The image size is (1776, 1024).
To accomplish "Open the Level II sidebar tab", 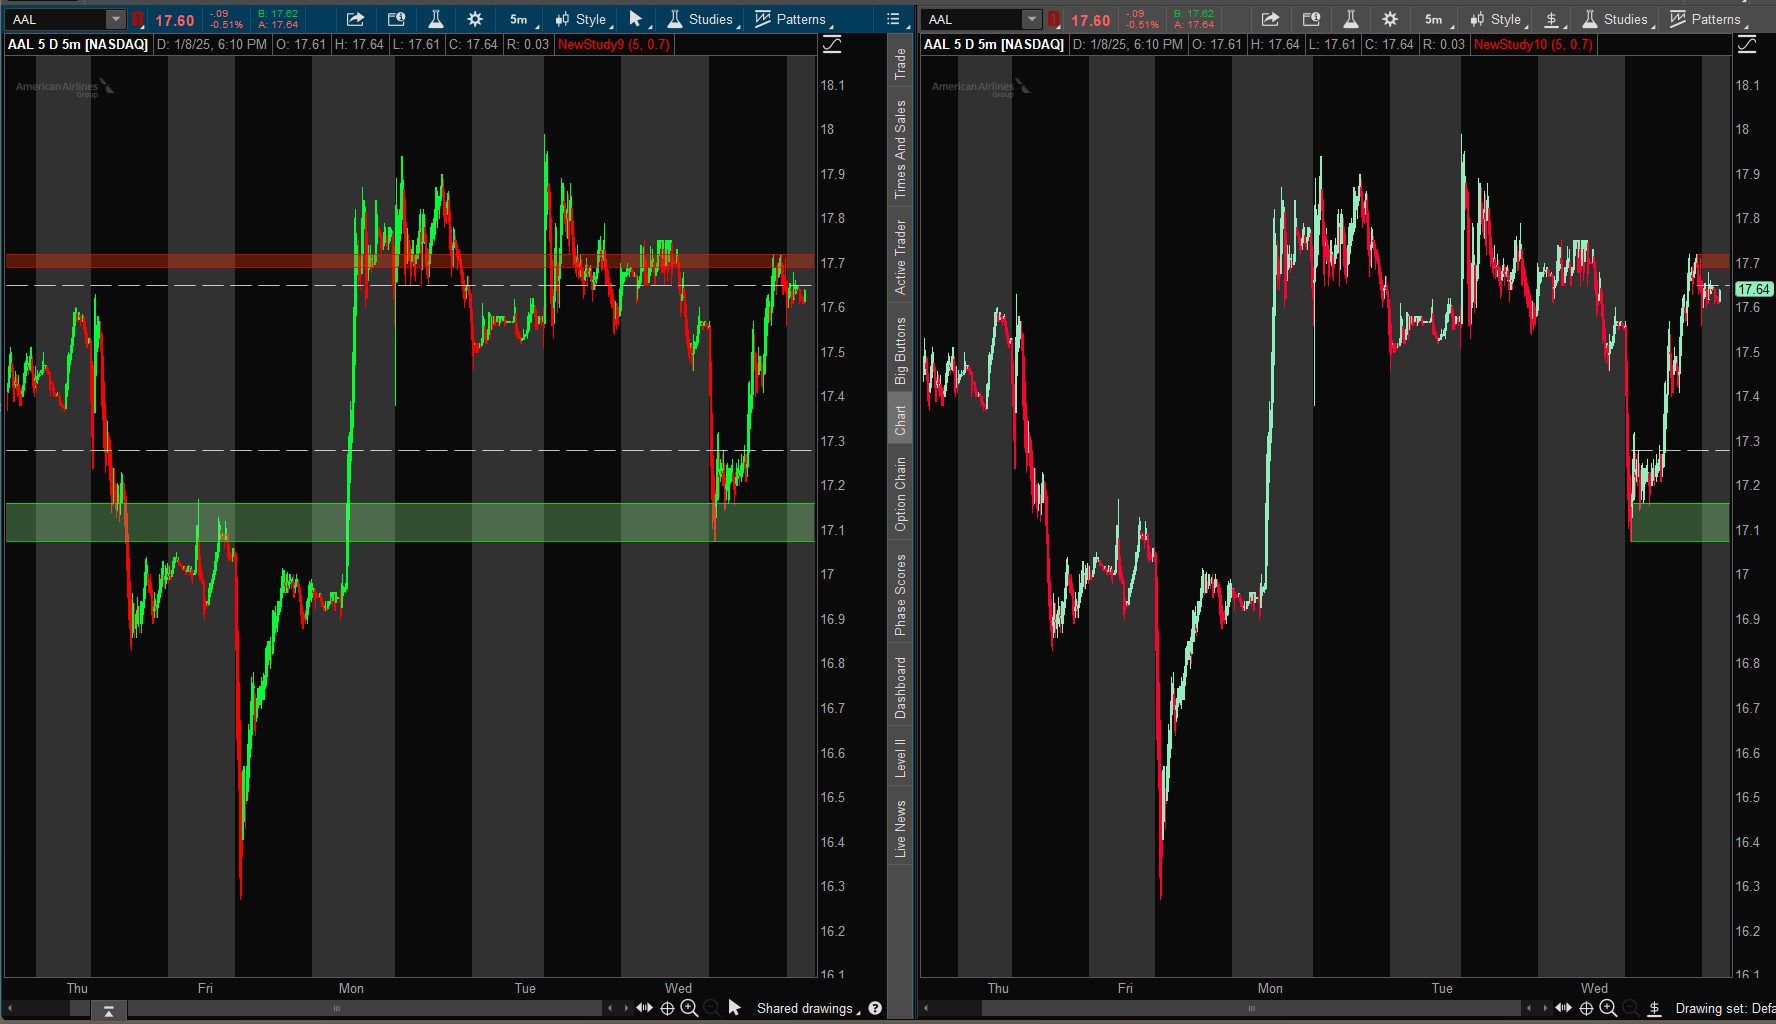I will (900, 758).
